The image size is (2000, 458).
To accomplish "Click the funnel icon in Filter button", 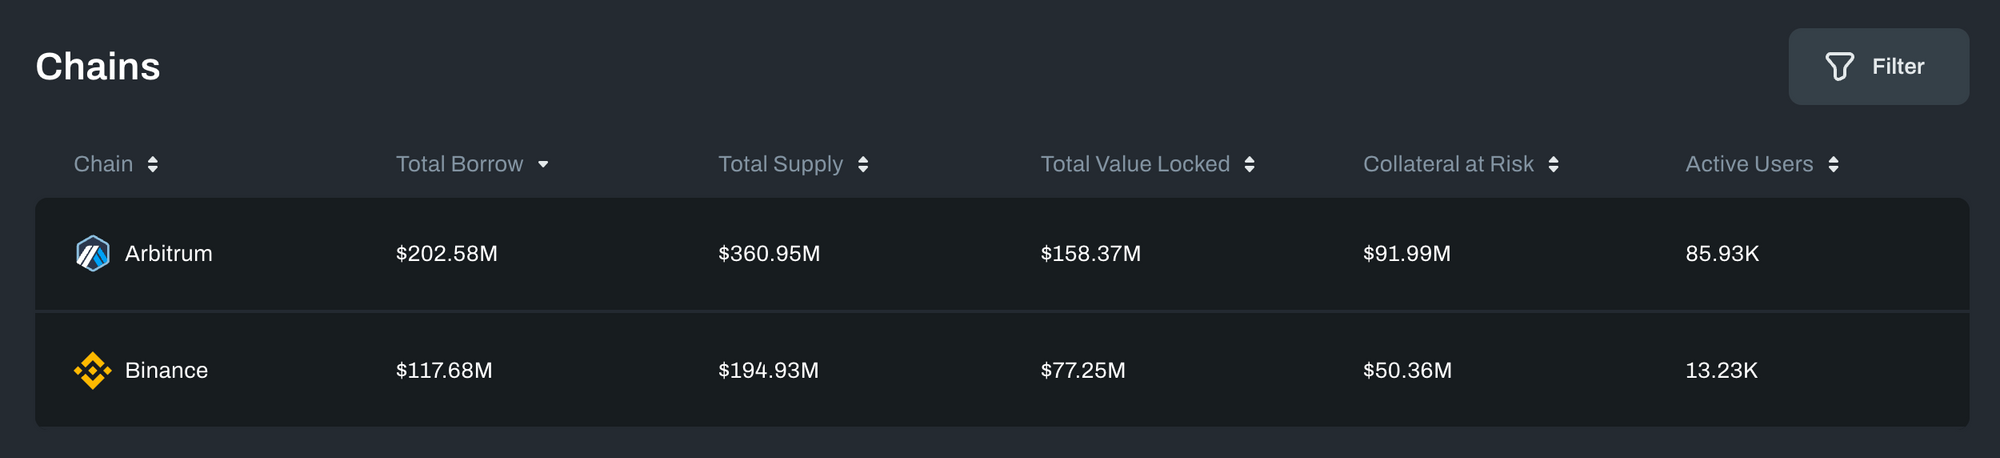I will tap(1839, 67).
